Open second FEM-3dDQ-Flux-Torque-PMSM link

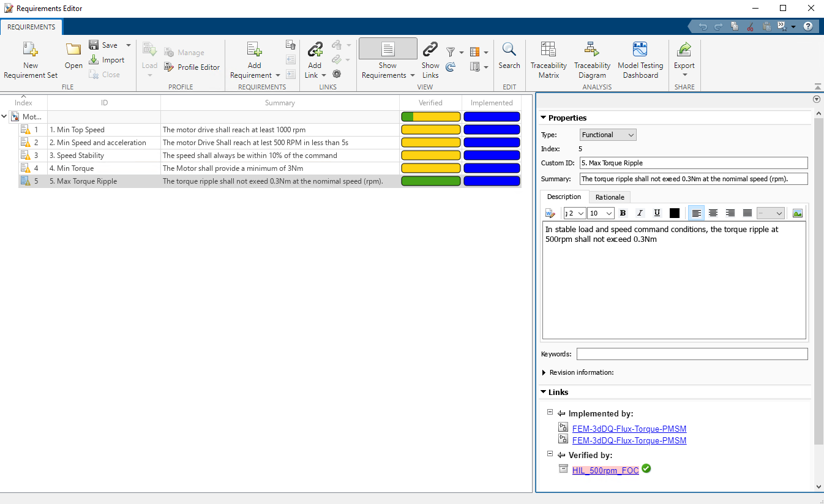(629, 440)
